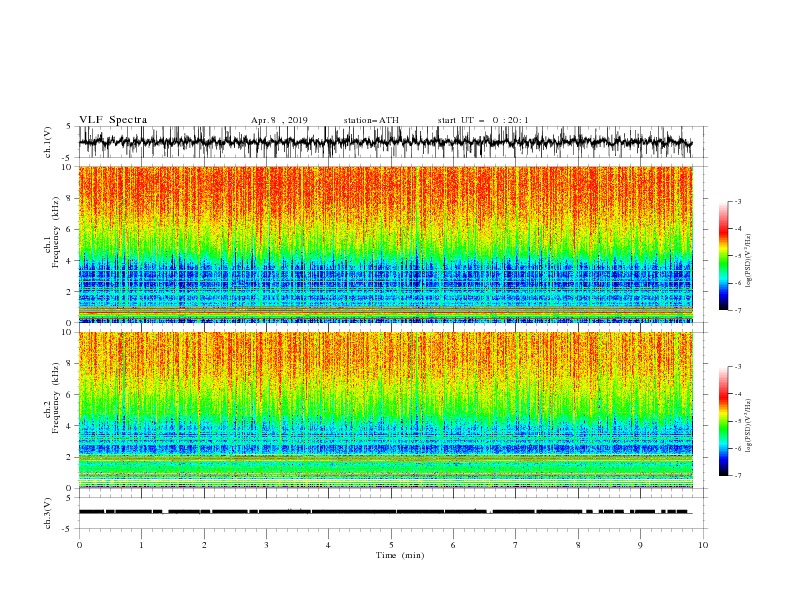
Task: Click the "VLF Spectra" title text
Action: pyautogui.click(x=113, y=120)
